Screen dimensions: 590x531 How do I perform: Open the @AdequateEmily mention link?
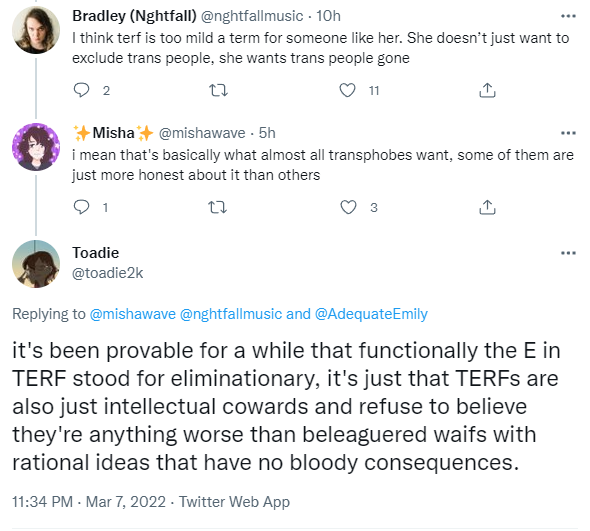coord(371,314)
